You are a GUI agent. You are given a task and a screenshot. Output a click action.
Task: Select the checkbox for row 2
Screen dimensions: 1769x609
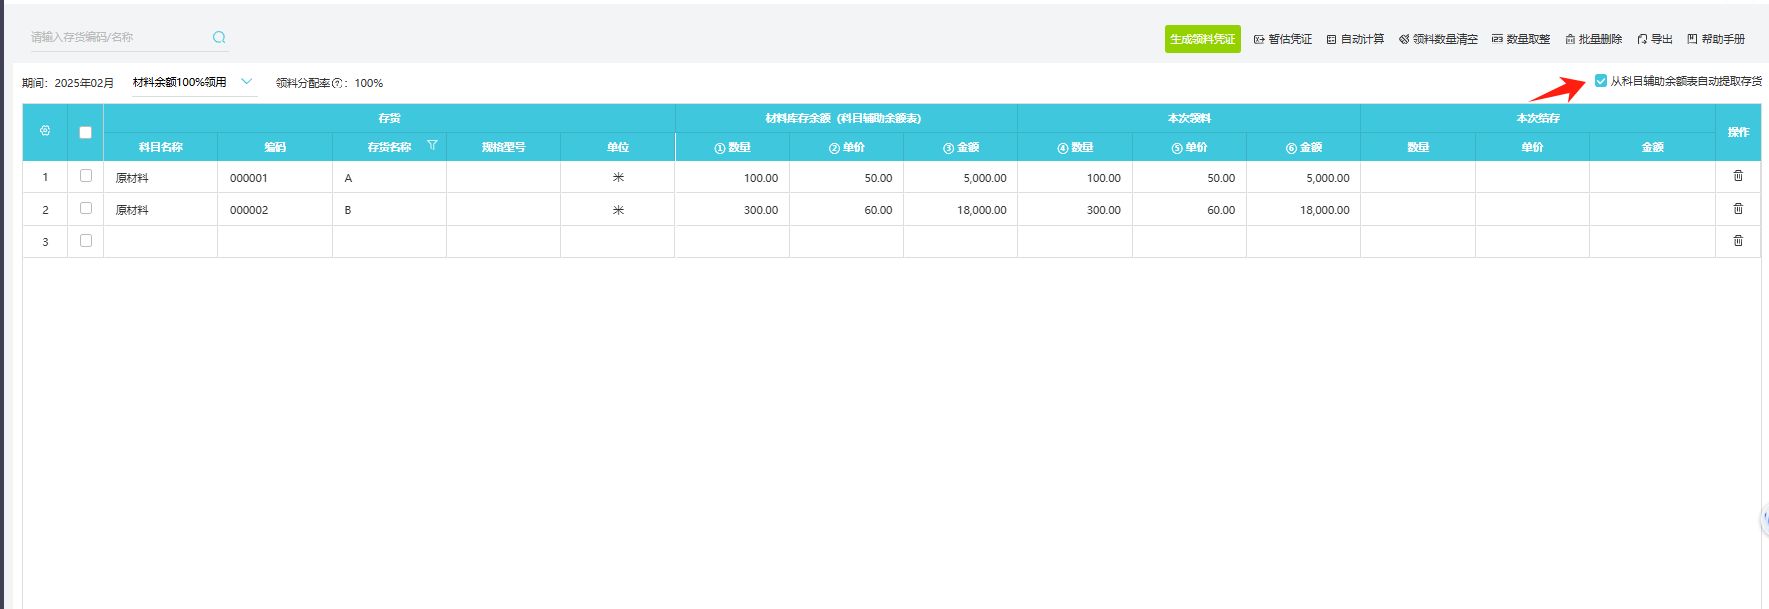(86, 209)
